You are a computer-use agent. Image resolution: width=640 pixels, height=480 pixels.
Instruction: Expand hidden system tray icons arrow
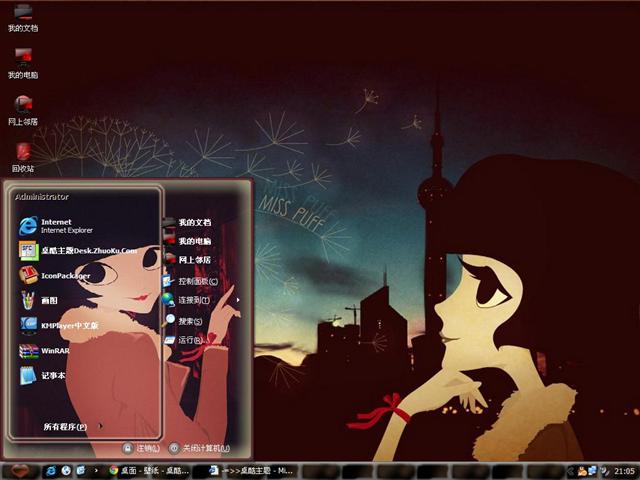coord(571,471)
